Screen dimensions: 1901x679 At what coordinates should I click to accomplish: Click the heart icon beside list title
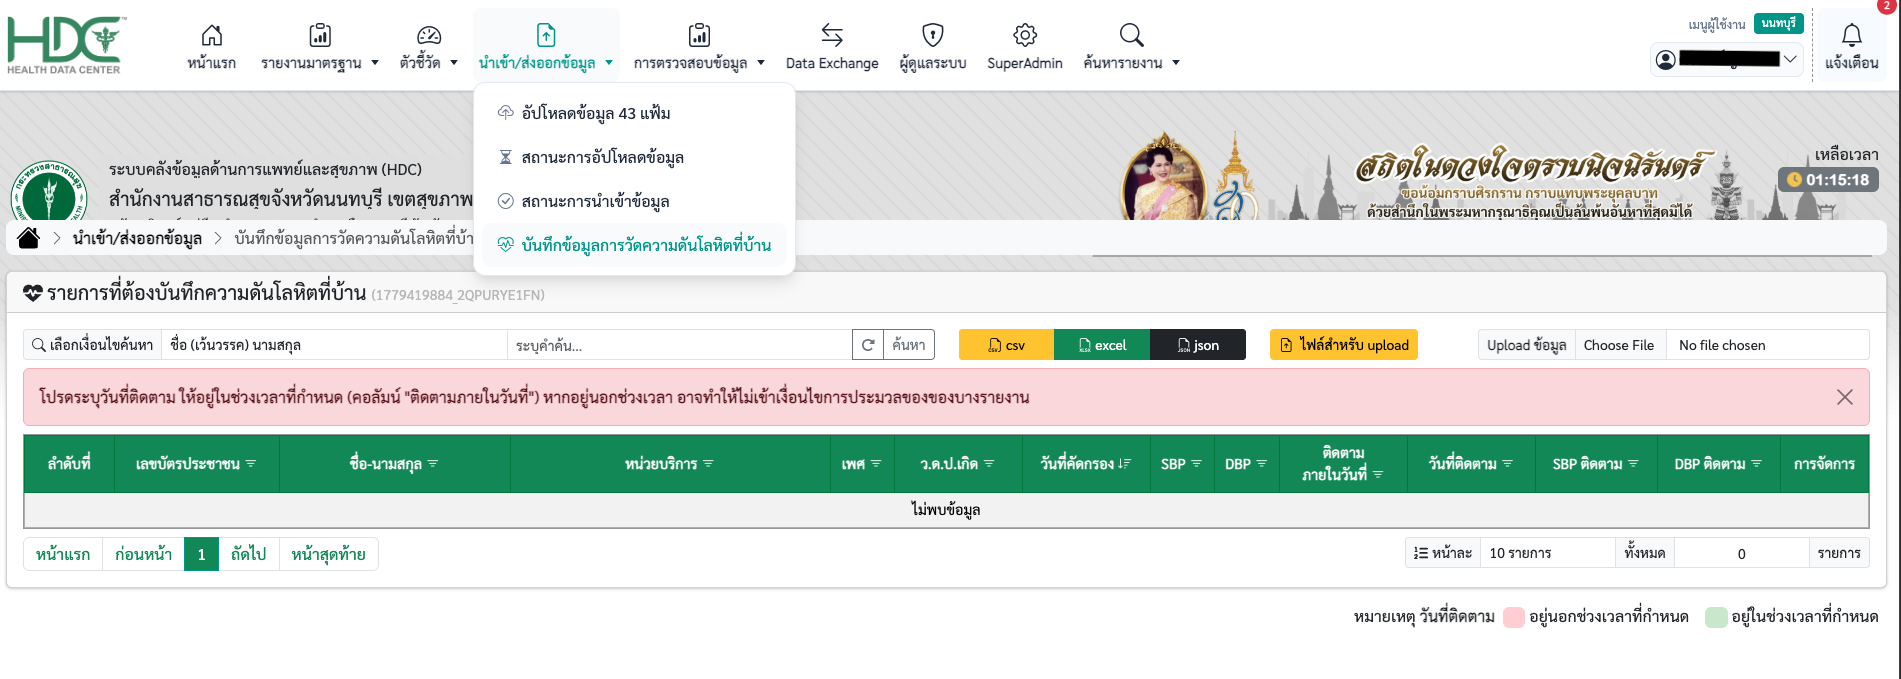[33, 294]
